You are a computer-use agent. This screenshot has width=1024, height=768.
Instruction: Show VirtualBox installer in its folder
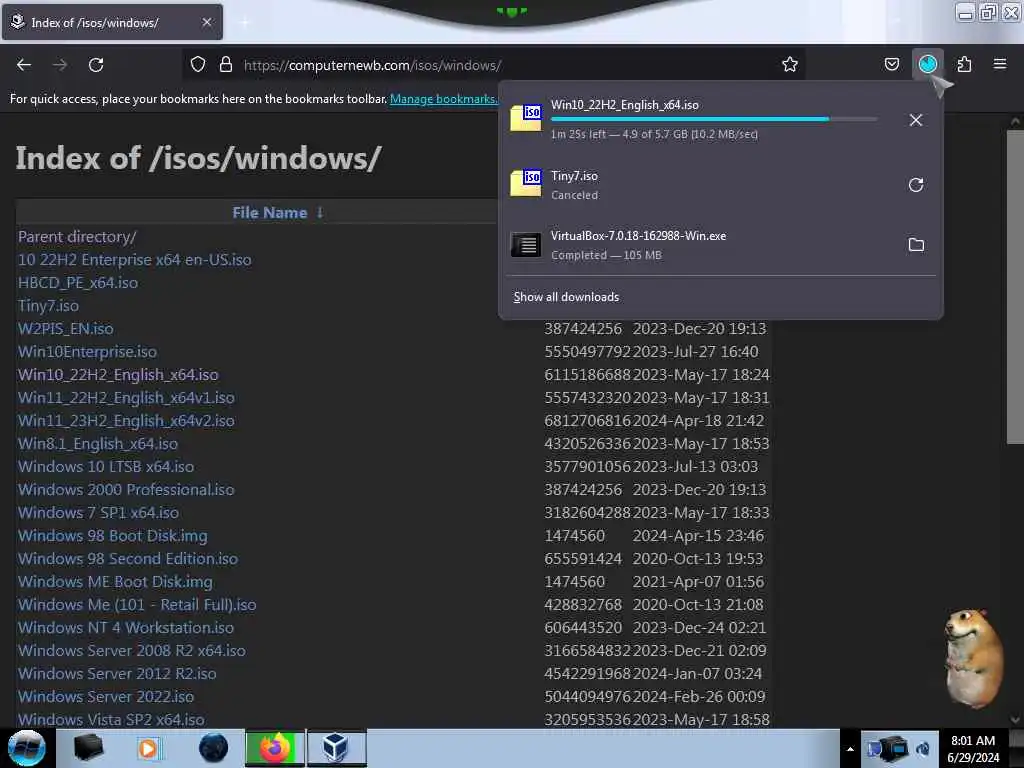pyautogui.click(x=916, y=245)
